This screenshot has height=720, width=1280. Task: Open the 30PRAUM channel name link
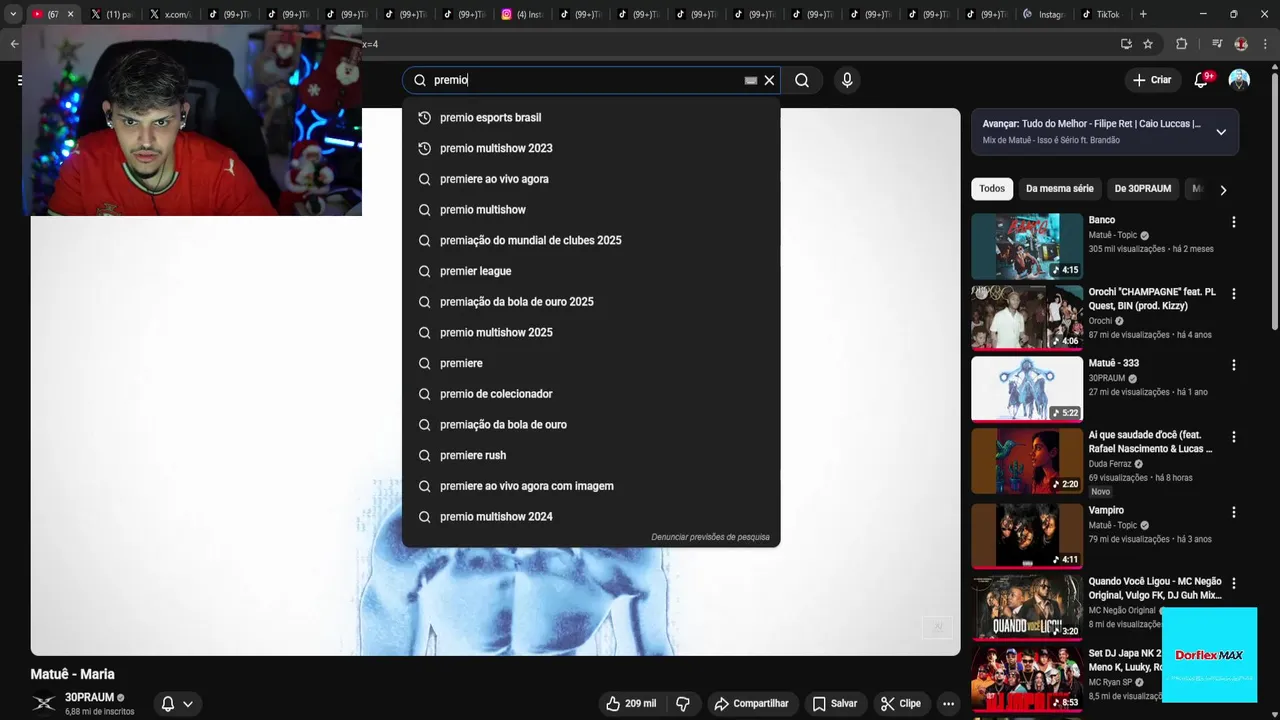pyautogui.click(x=89, y=697)
